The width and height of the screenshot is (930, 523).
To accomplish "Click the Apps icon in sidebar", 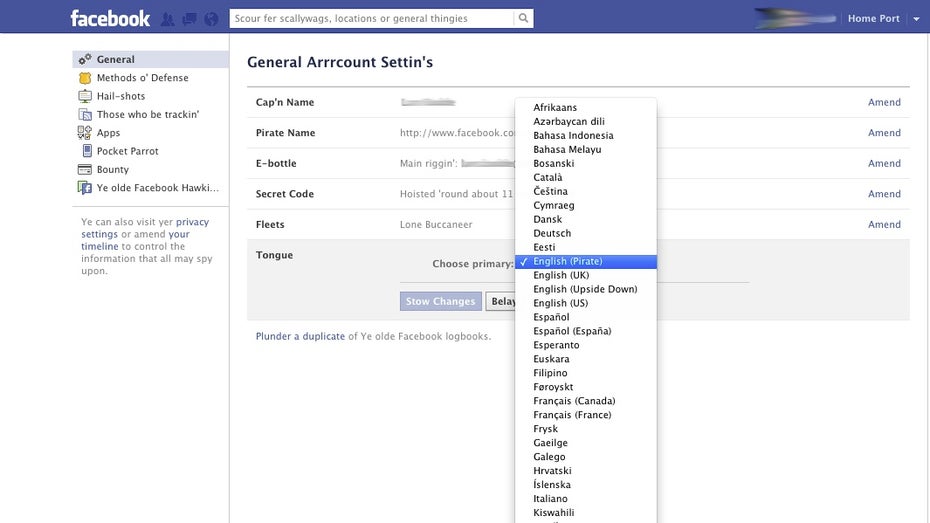I will tap(85, 133).
